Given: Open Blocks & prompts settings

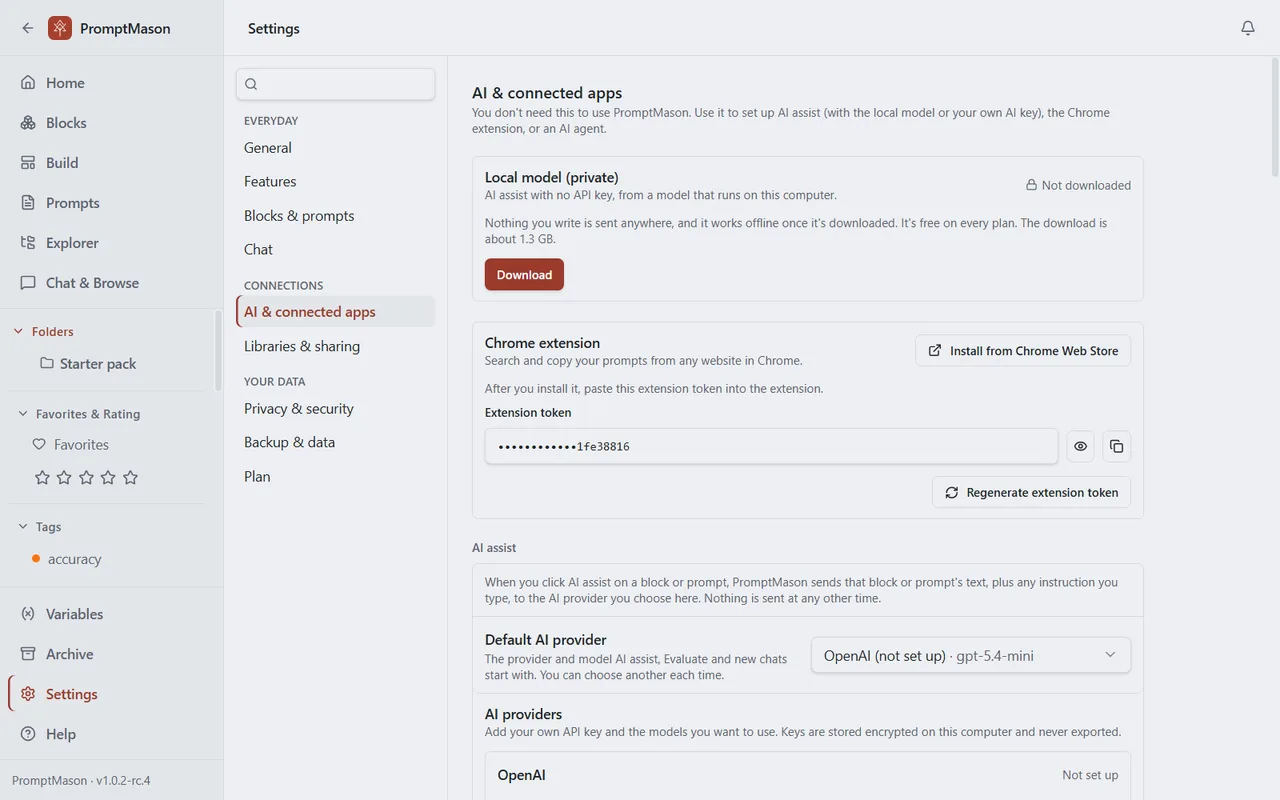Looking at the screenshot, I should point(335,216).
